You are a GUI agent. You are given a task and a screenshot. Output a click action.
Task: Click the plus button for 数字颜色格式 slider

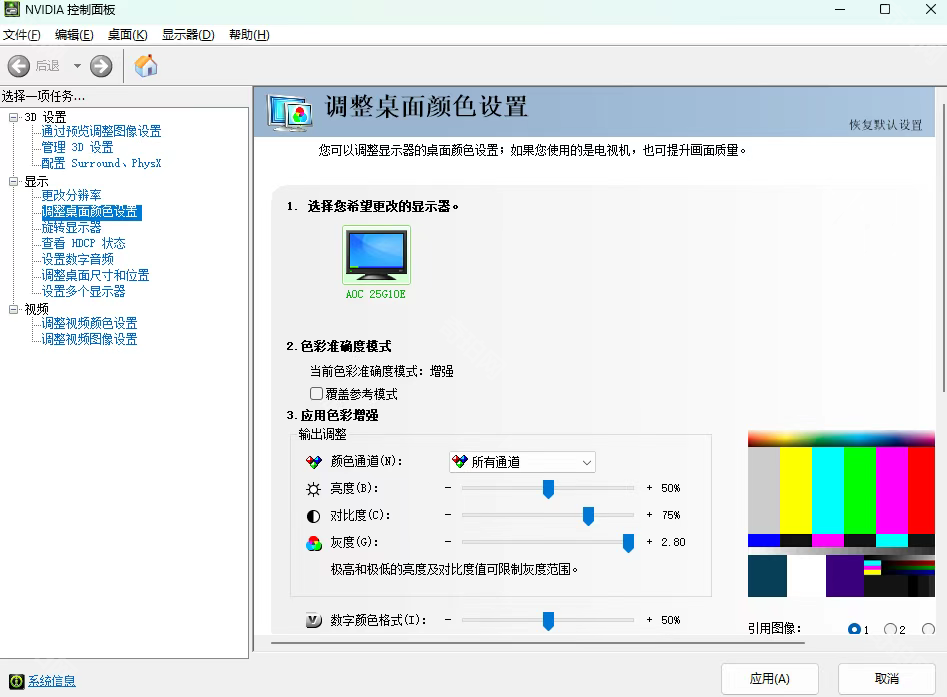649,620
